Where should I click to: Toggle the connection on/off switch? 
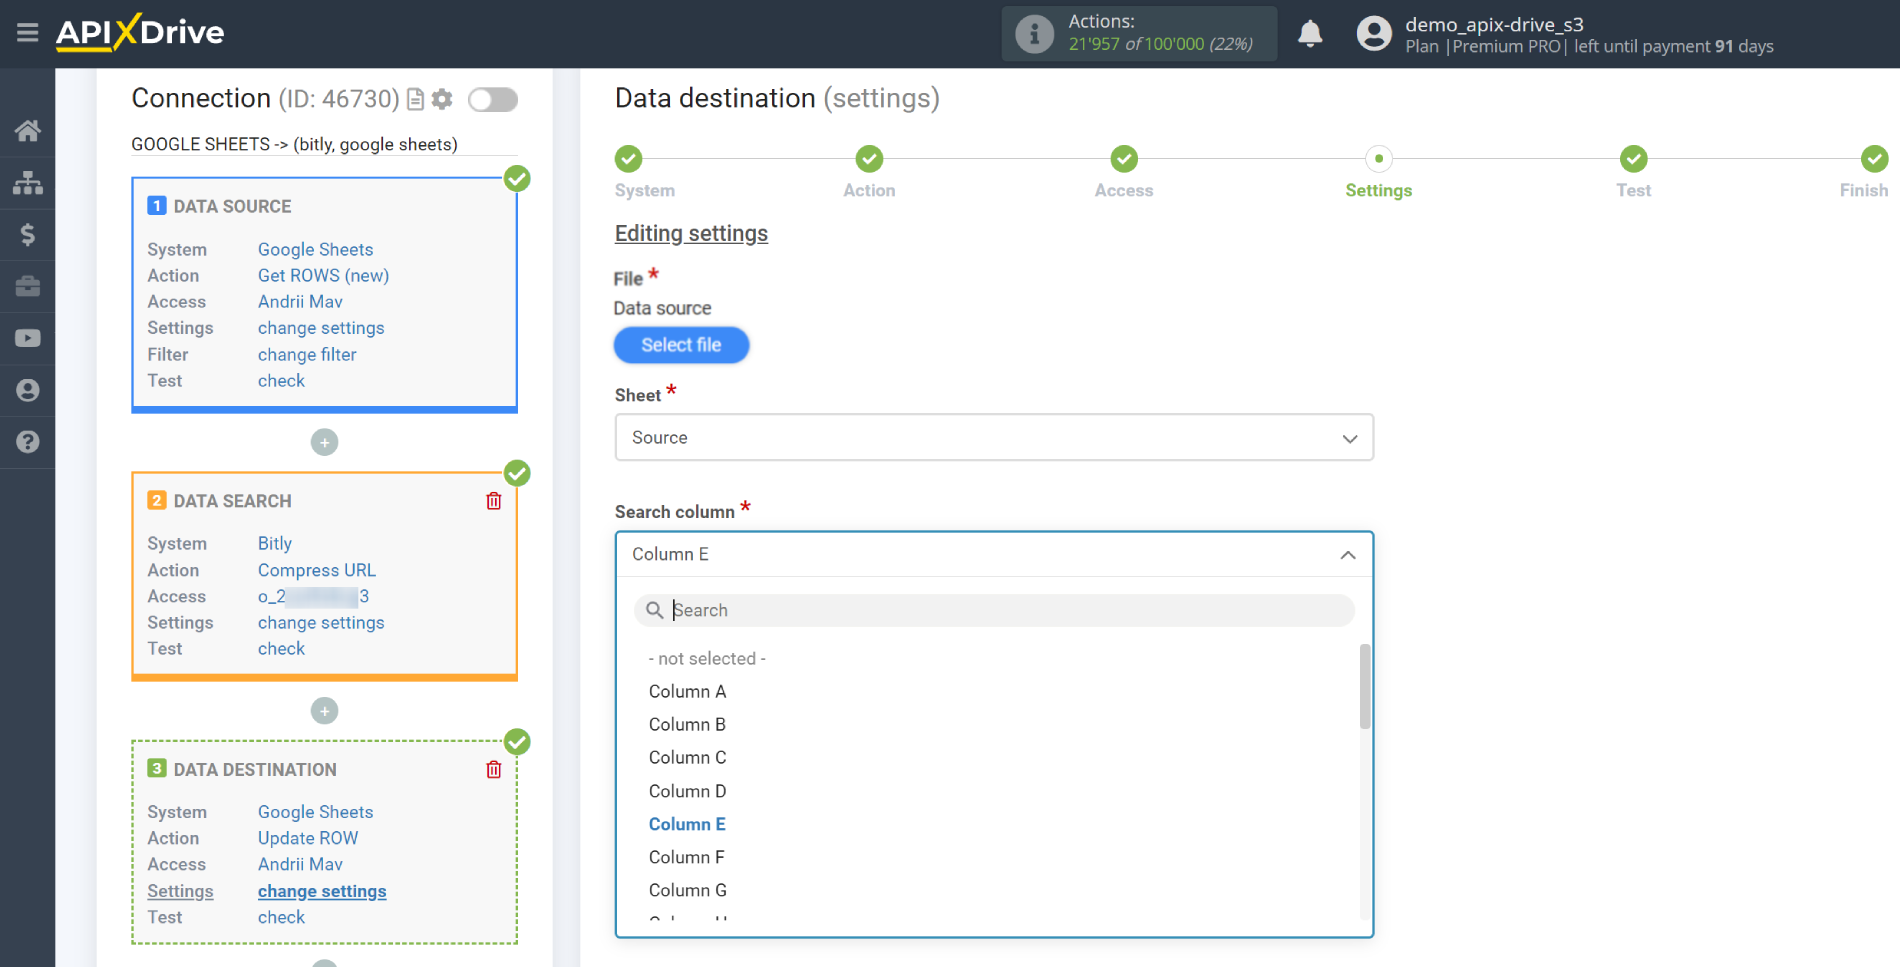point(493,99)
